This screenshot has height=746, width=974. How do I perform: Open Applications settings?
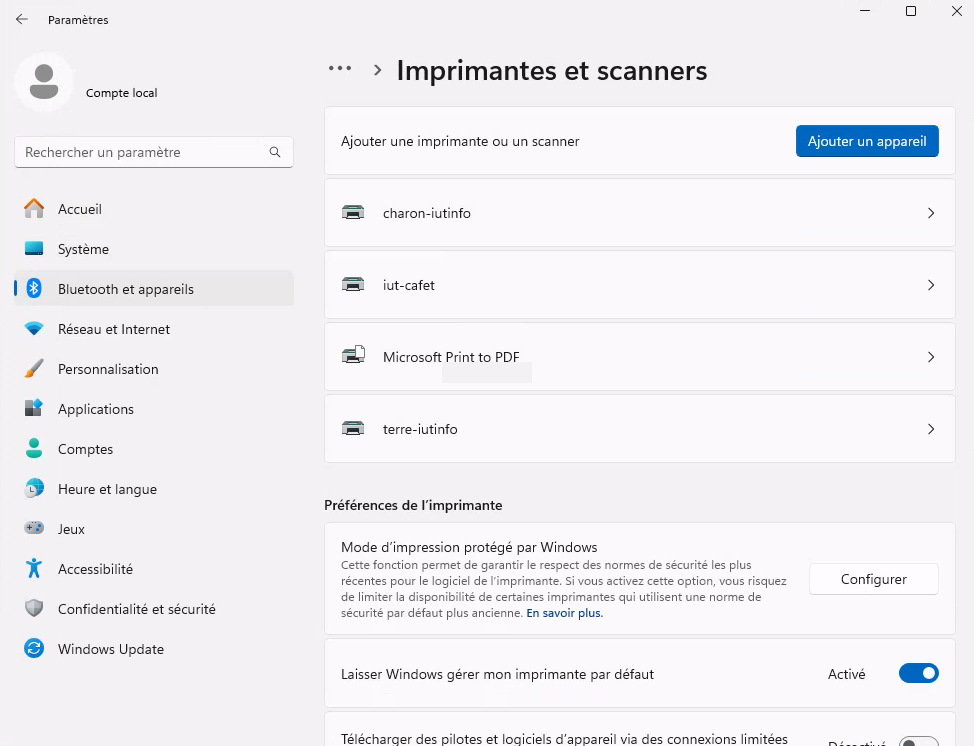(153, 408)
